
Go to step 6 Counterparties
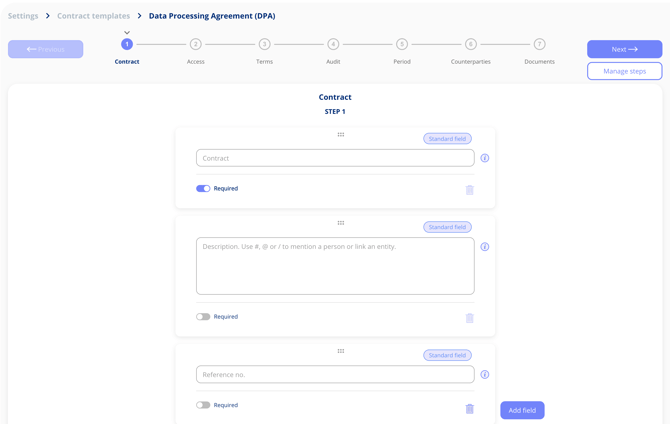tap(471, 44)
